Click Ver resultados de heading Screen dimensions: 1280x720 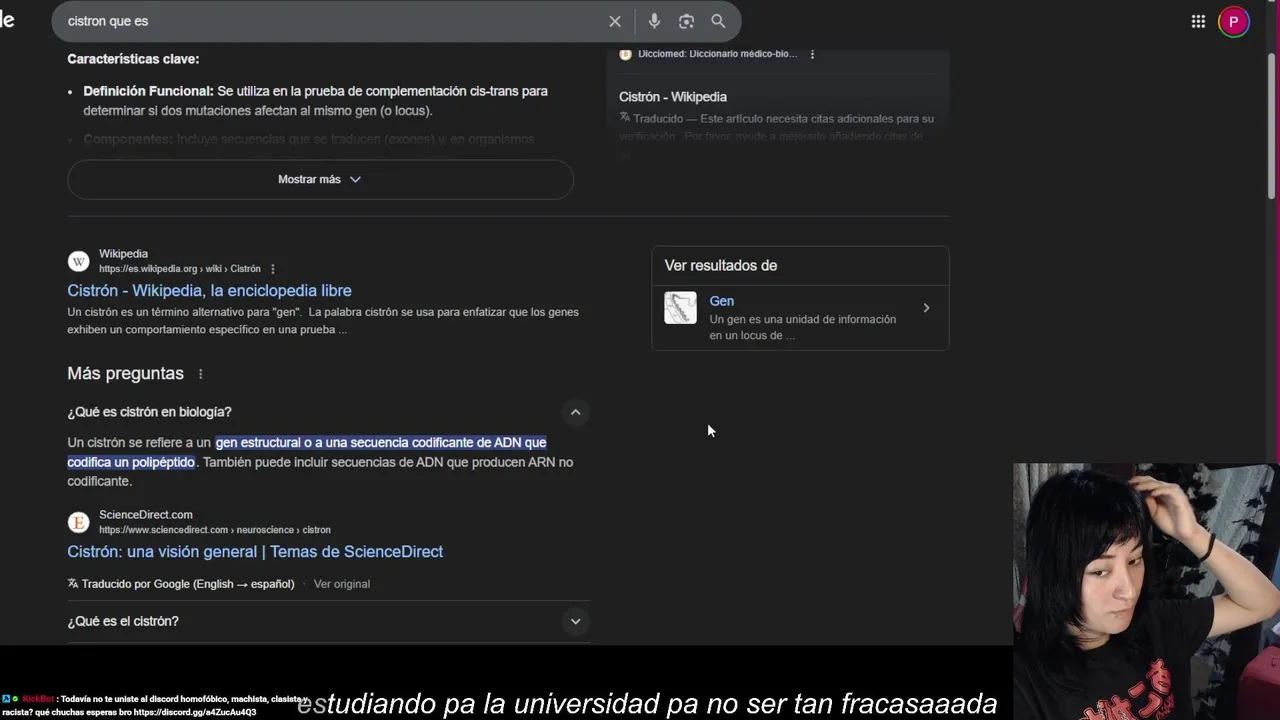point(721,265)
